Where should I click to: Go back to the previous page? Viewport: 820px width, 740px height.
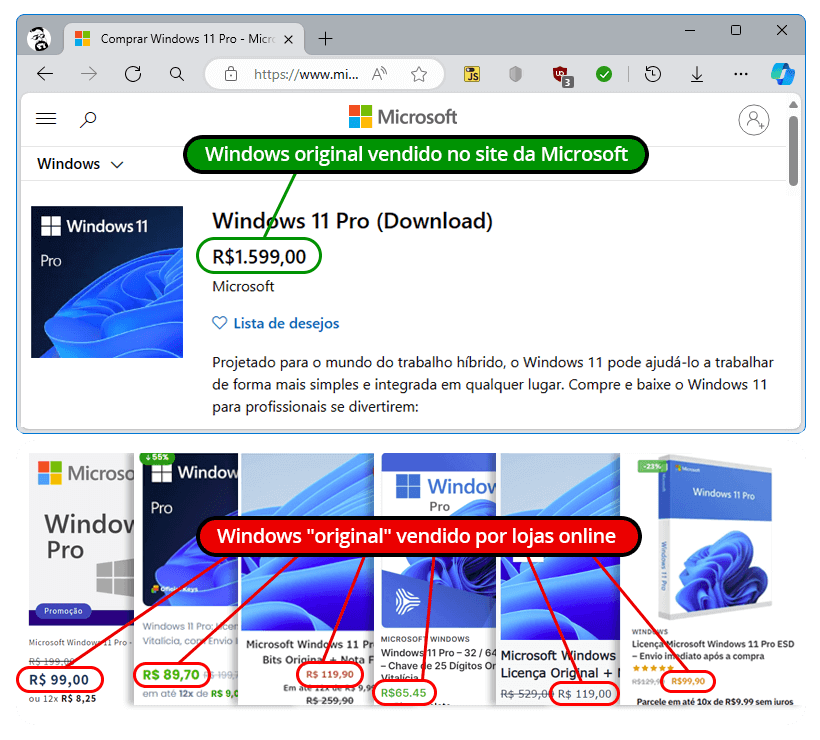pyautogui.click(x=45, y=74)
